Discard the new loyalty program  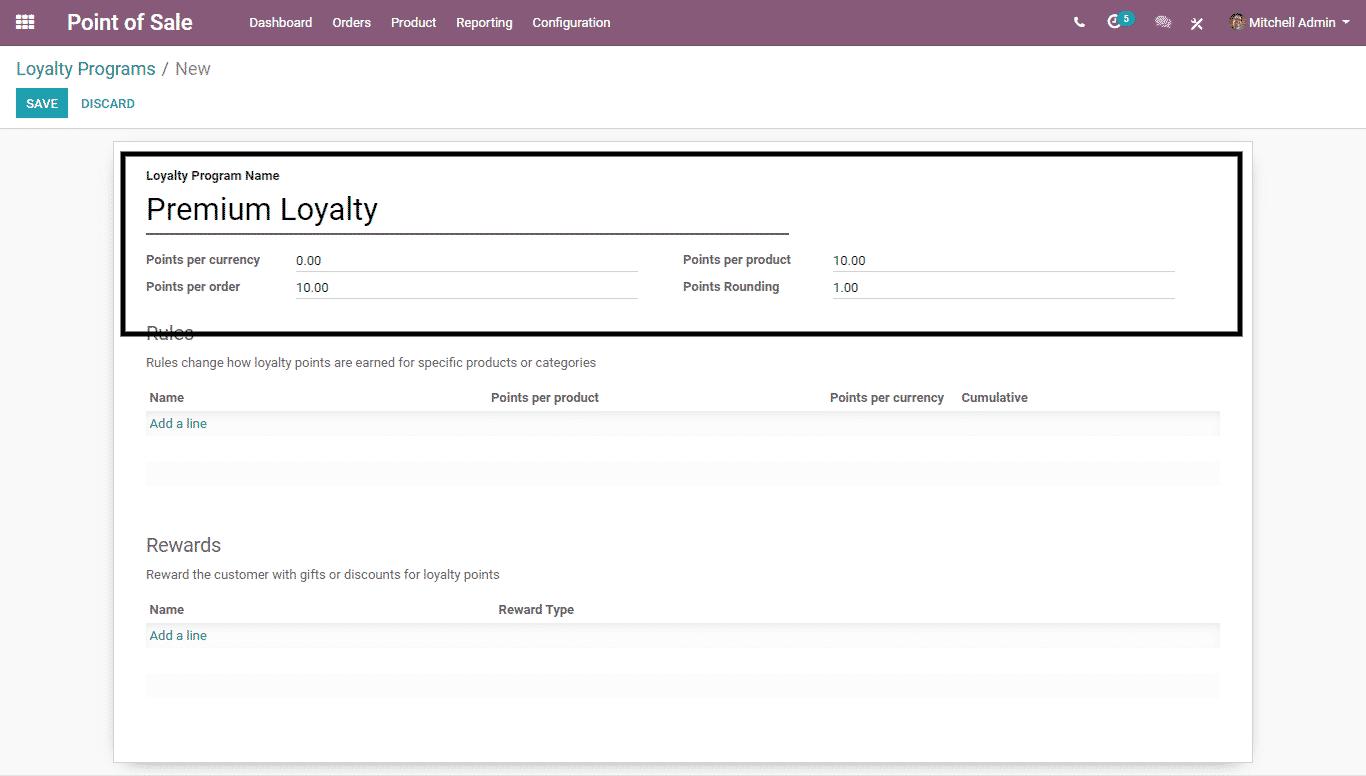coord(108,104)
